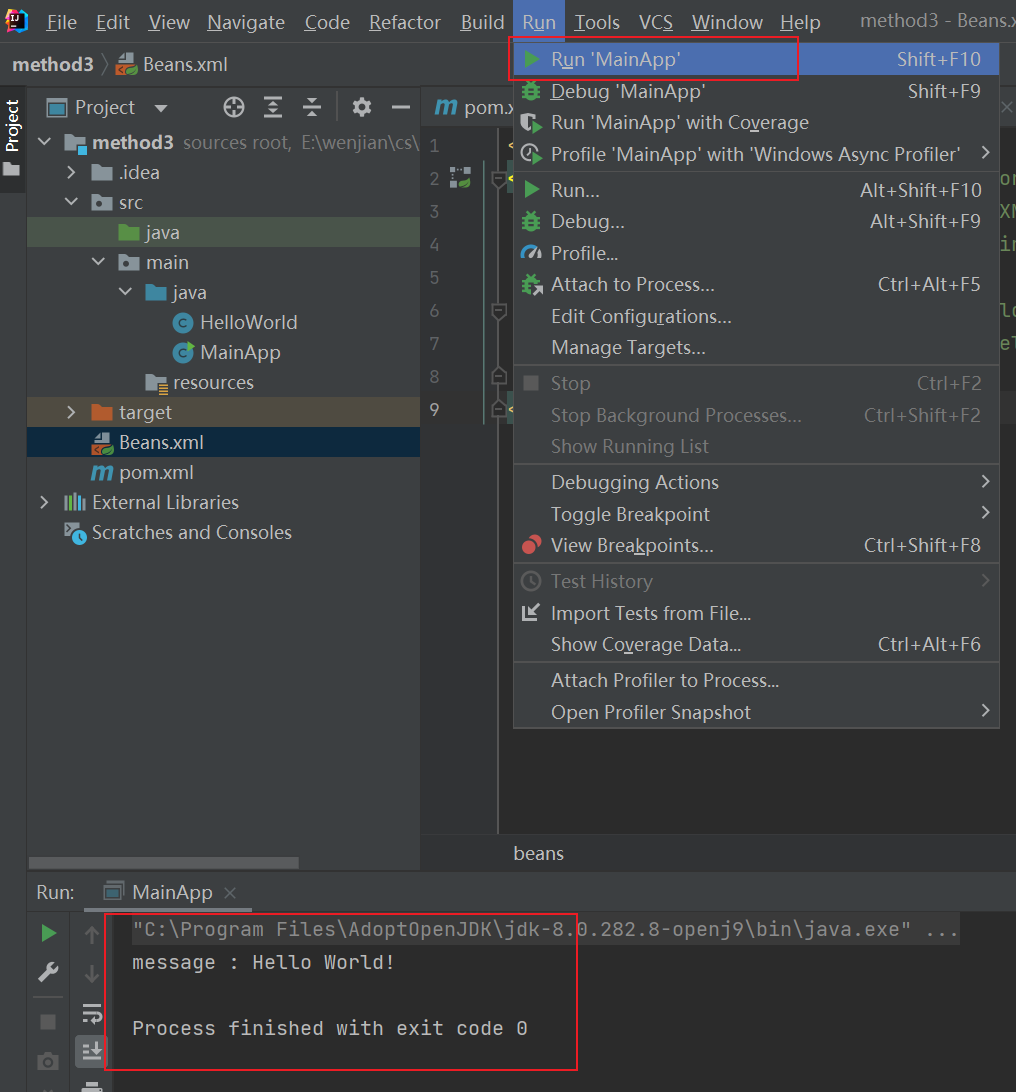Click the method3 breadcrumb
The width and height of the screenshot is (1016, 1092).
pos(53,65)
